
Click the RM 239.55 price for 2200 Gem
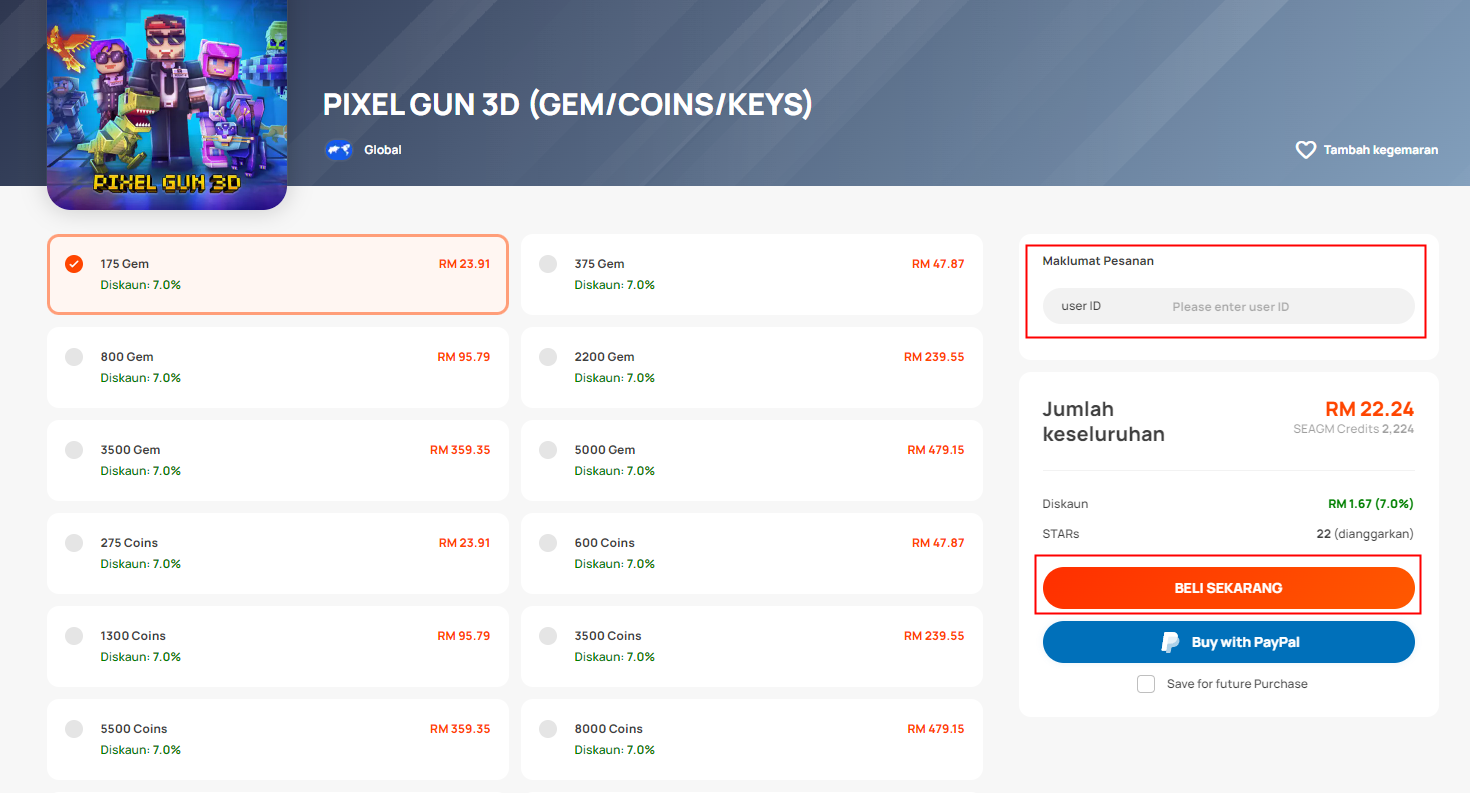pyautogui.click(x=934, y=357)
